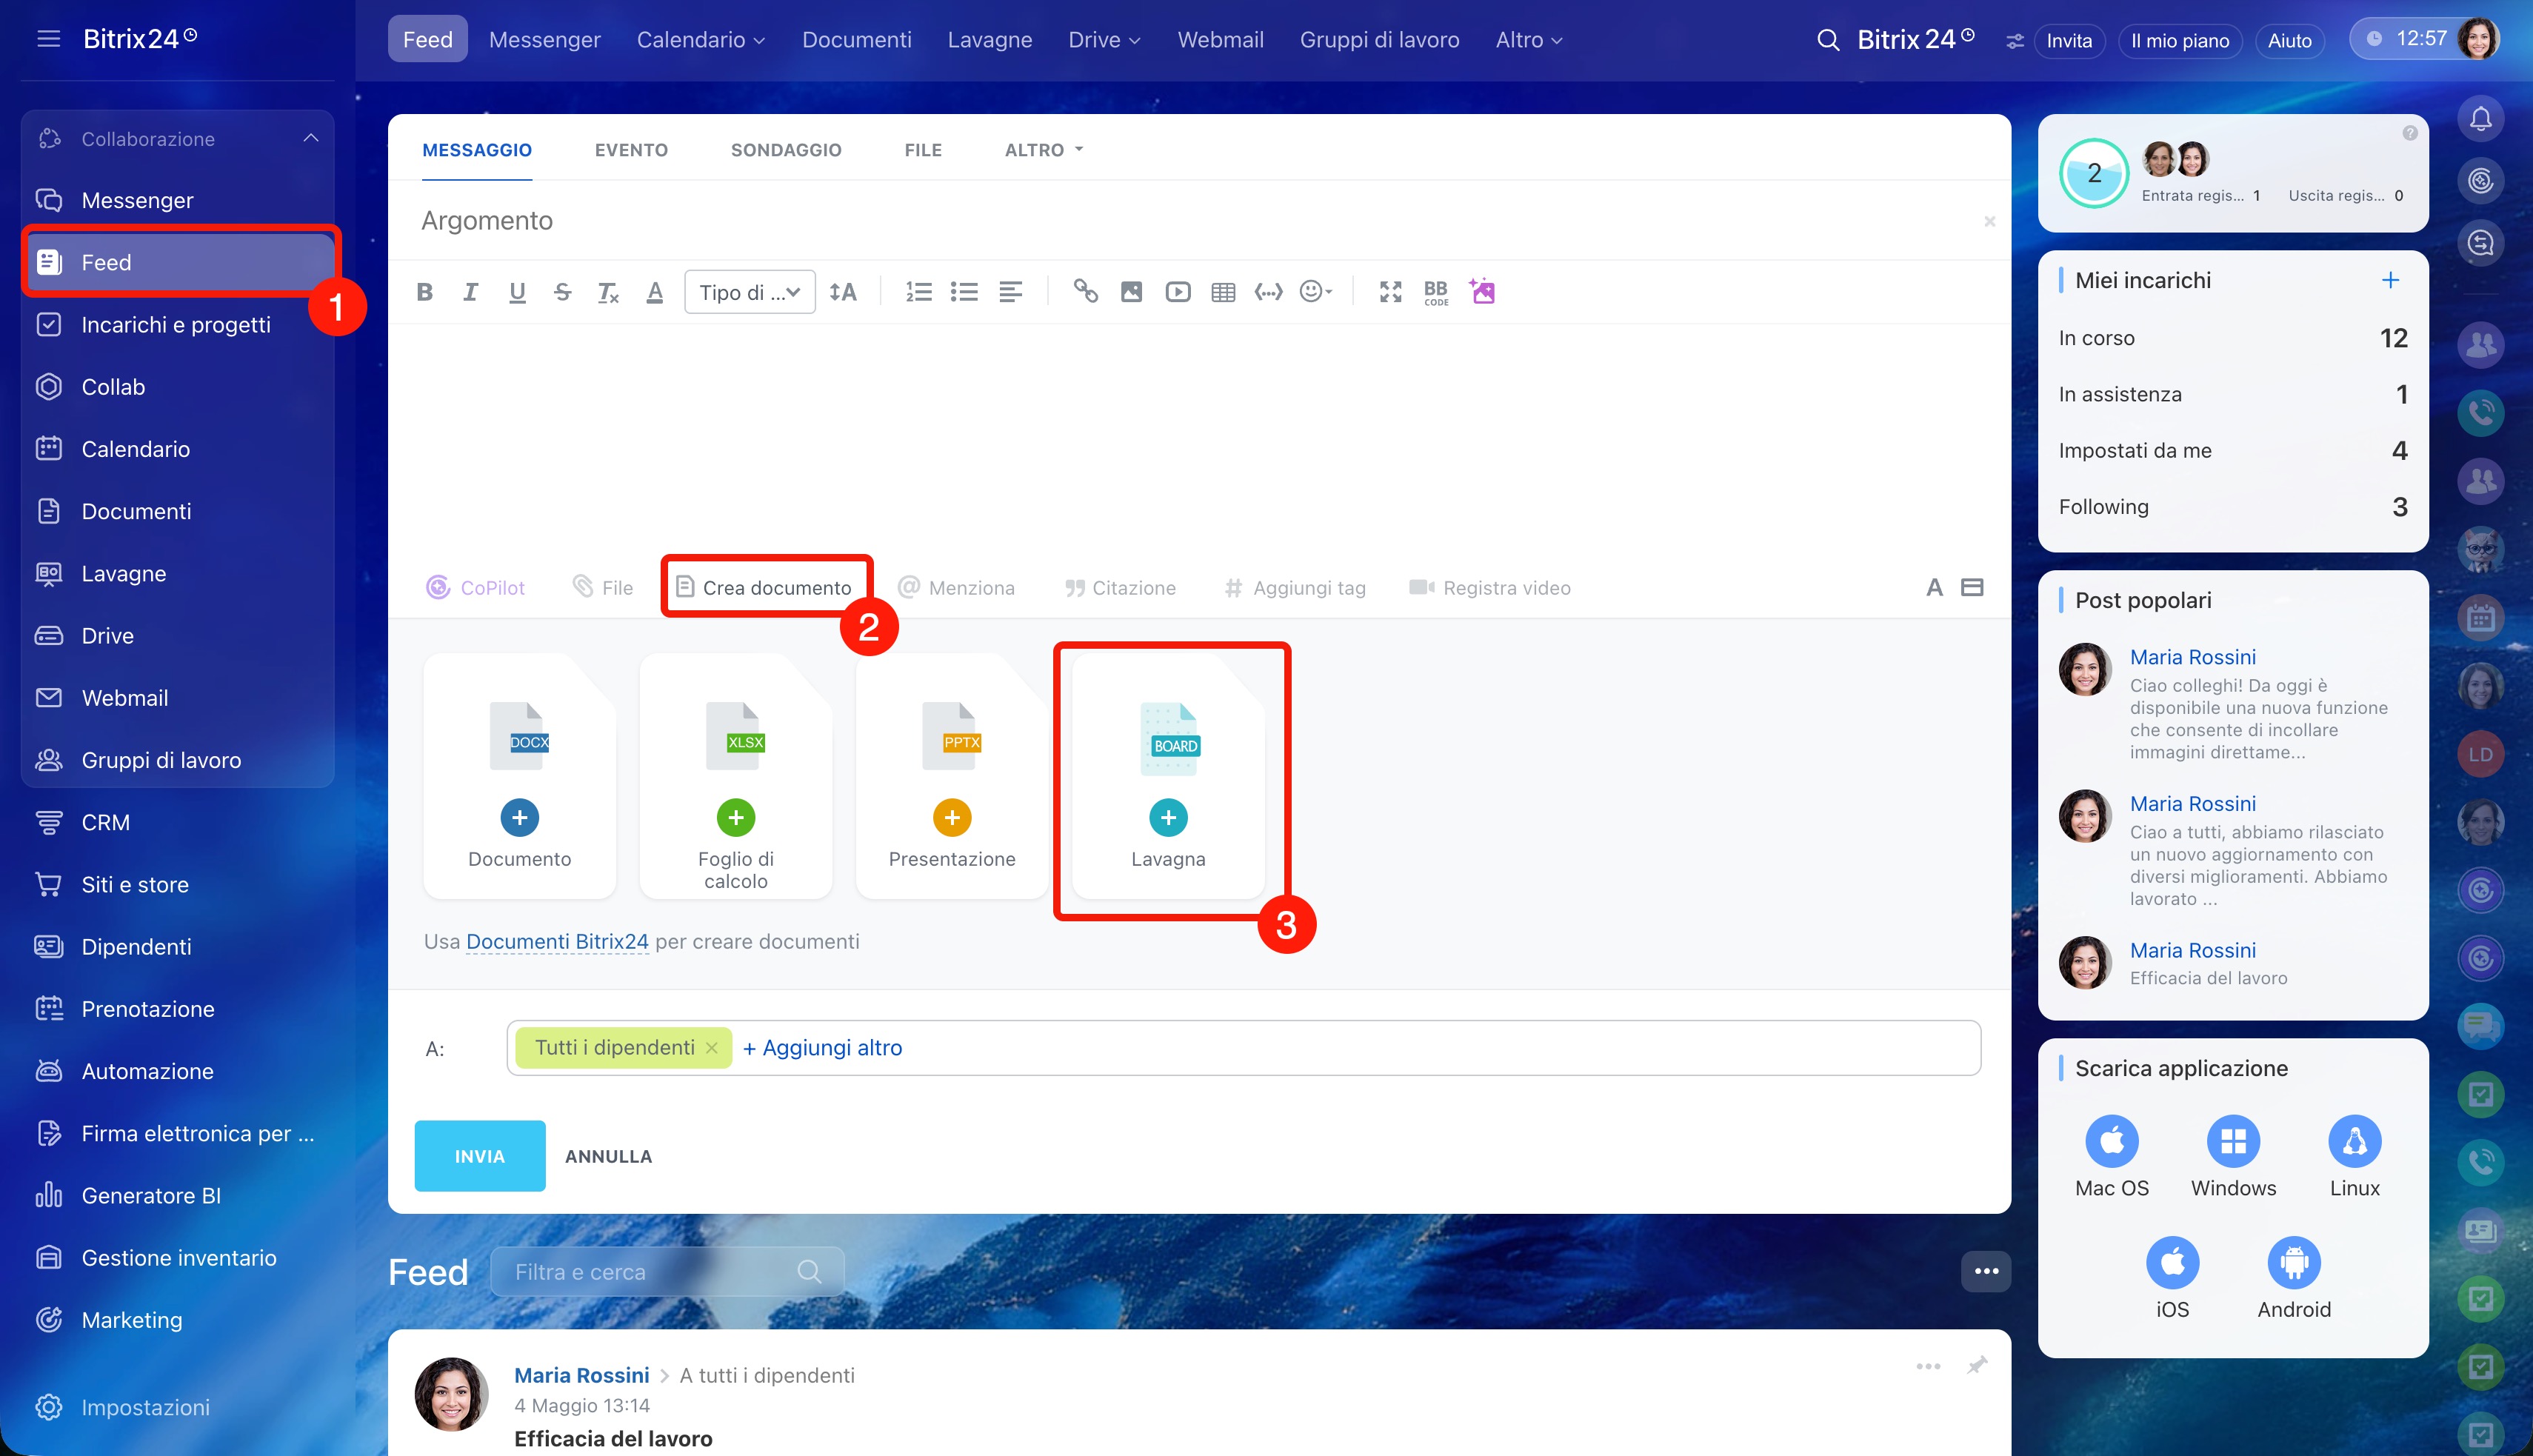Toggle BB code mode
Viewport: 2533px width, 1456px height.
tap(1436, 292)
